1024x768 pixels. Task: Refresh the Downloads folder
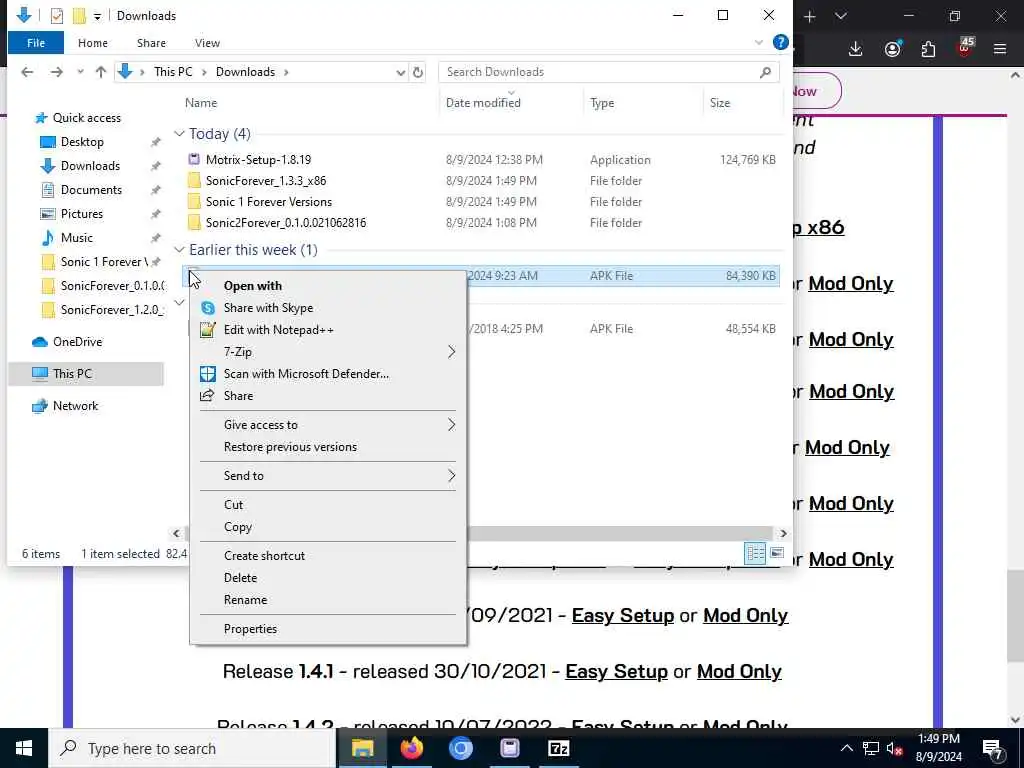click(418, 72)
